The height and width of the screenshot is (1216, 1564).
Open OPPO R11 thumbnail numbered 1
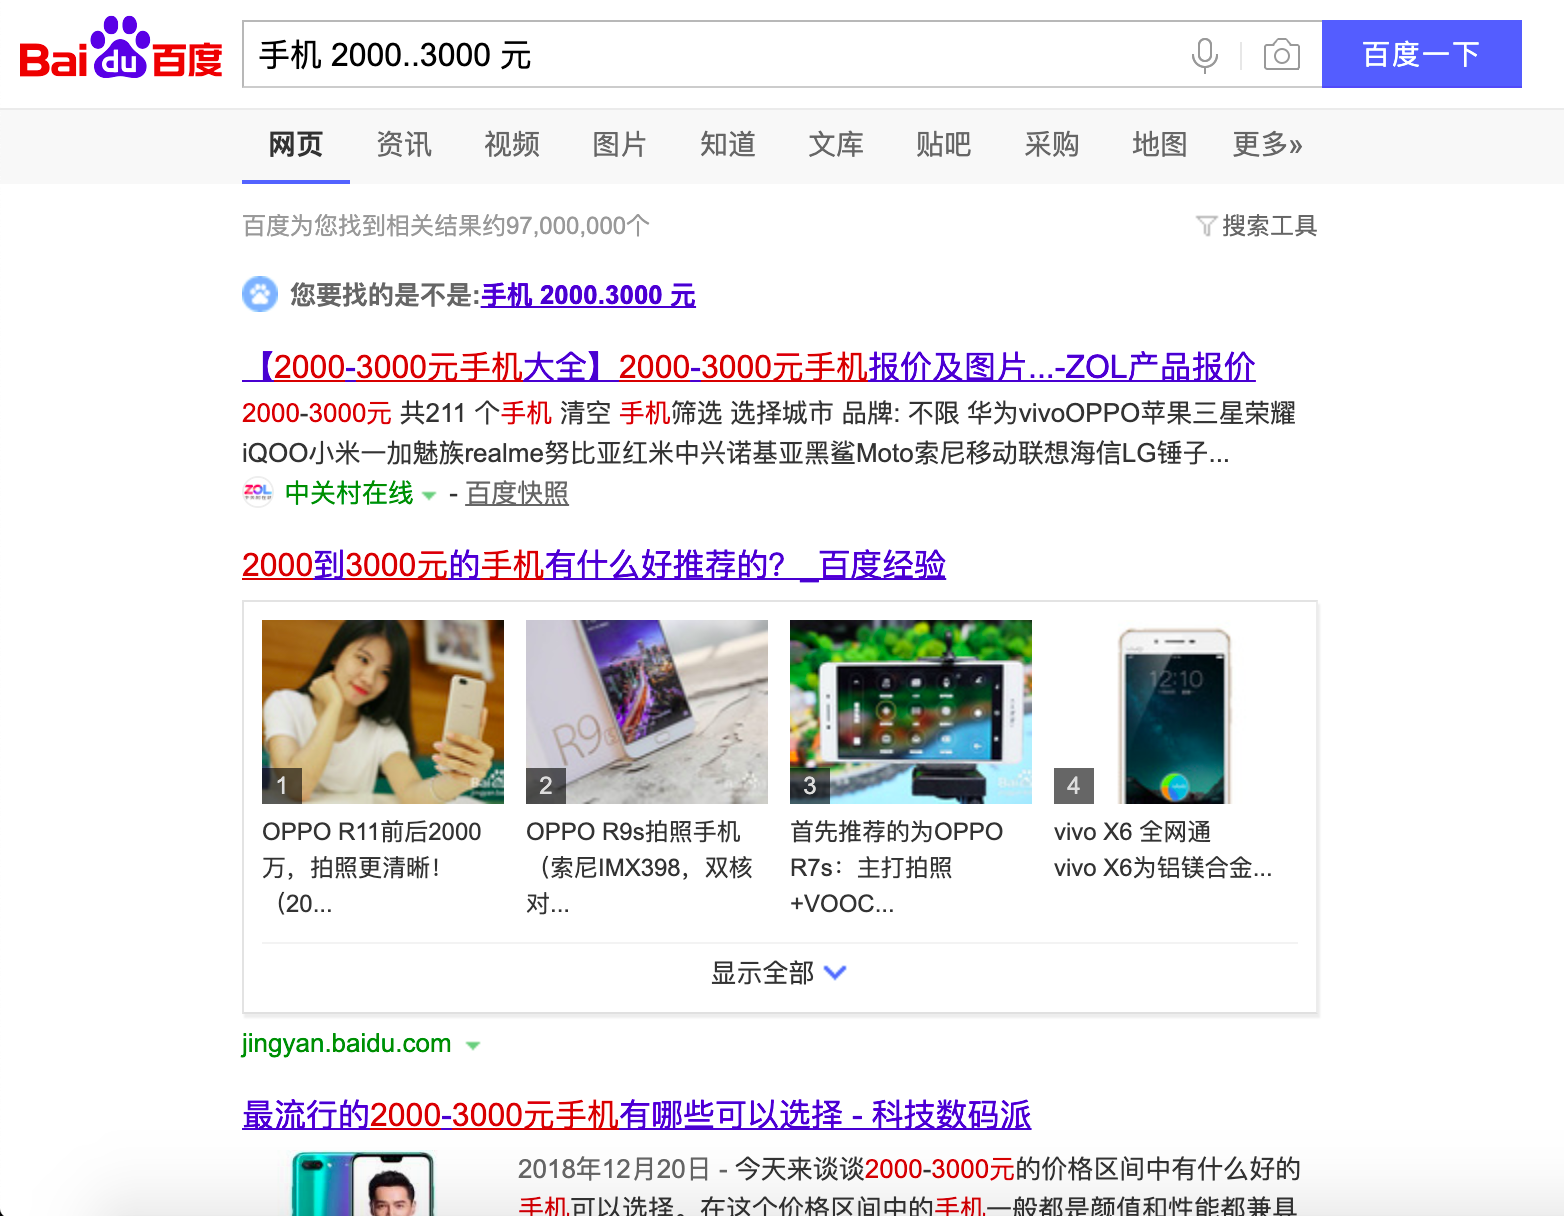[383, 712]
